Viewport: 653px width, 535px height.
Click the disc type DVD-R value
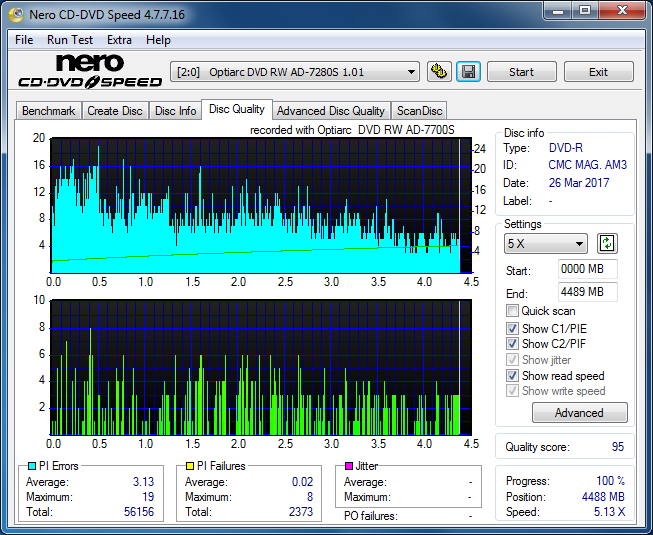coord(566,148)
